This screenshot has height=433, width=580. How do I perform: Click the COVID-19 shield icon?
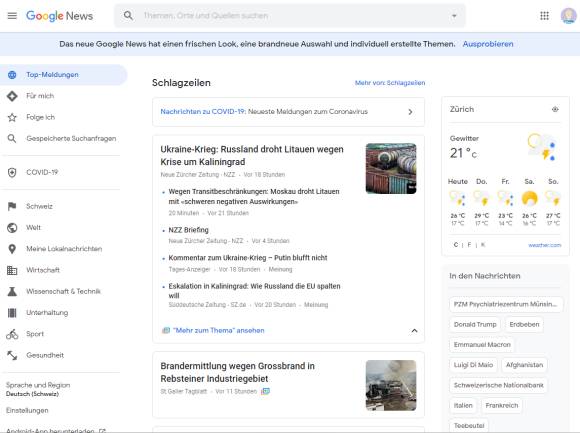tap(12, 172)
